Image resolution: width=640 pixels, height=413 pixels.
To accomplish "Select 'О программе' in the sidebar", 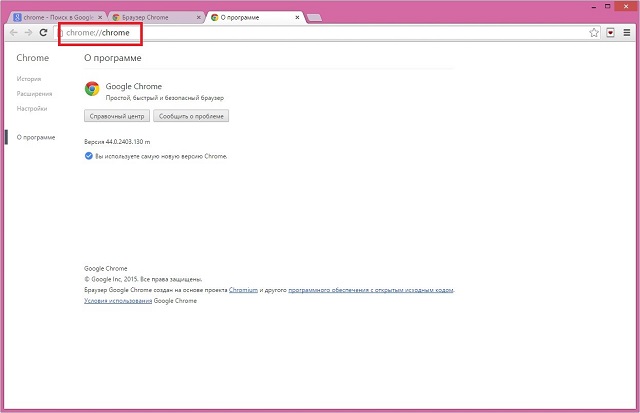I will point(36,138).
